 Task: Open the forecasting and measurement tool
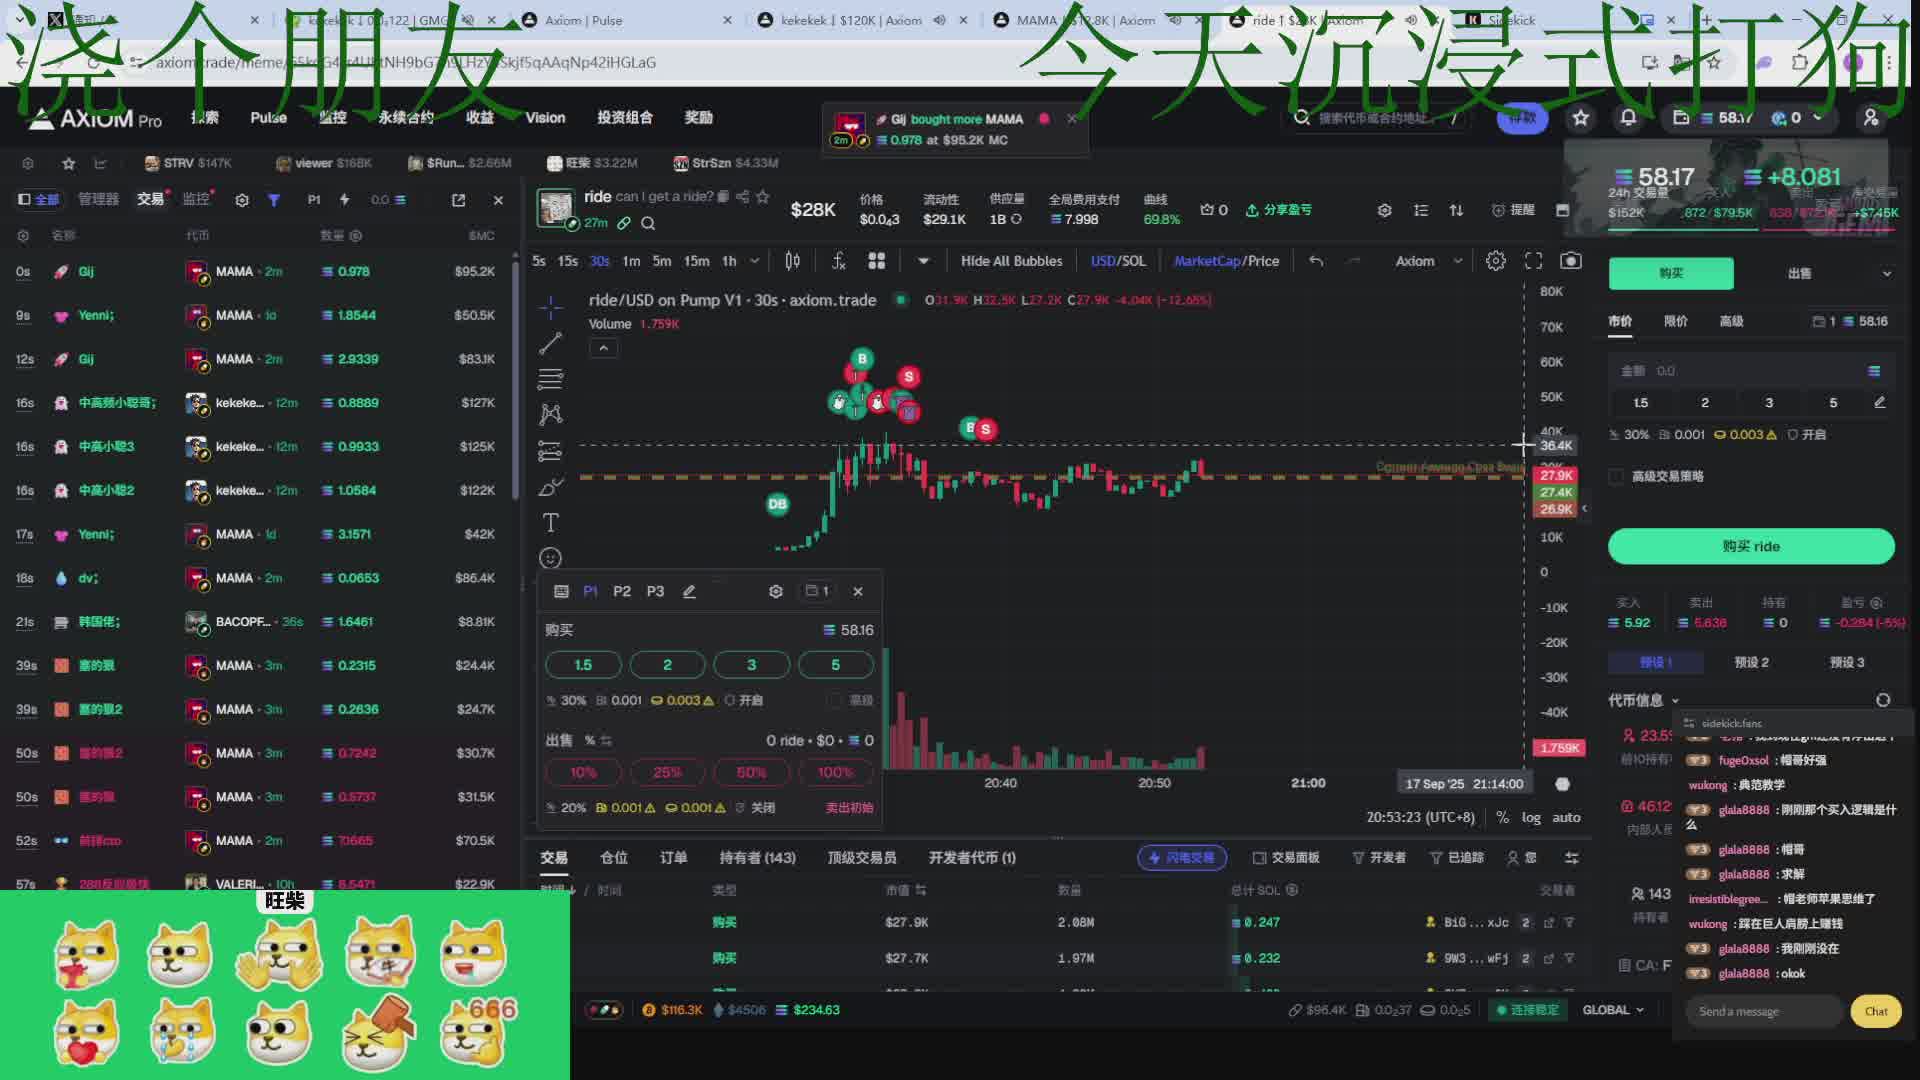pyautogui.click(x=550, y=451)
